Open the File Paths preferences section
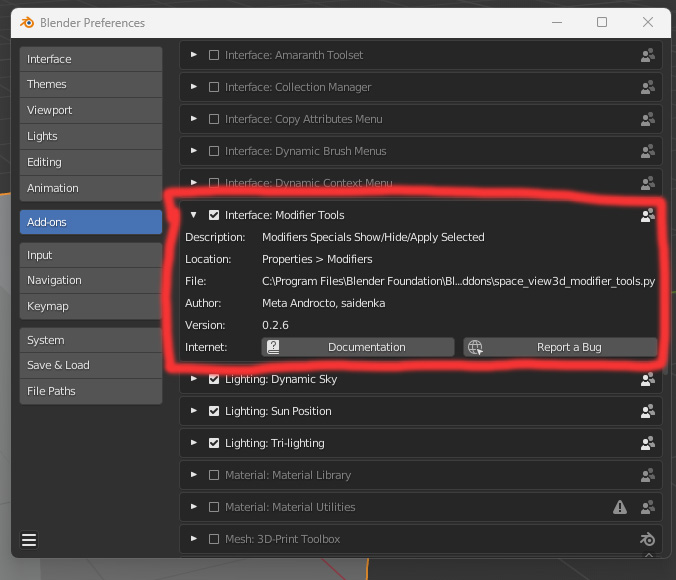Viewport: 676px width, 580px height. tap(91, 391)
